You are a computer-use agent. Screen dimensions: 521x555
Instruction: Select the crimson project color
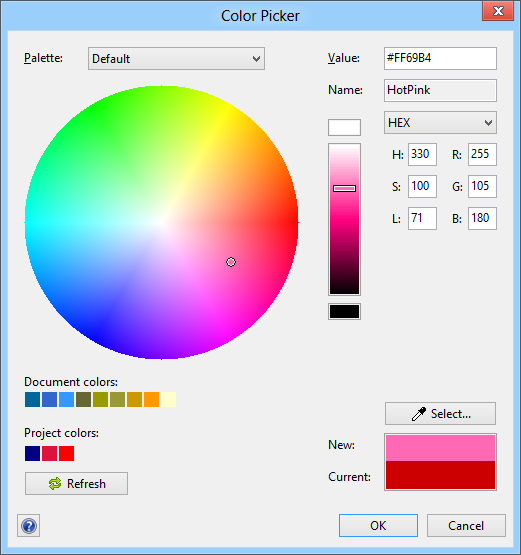point(49,453)
